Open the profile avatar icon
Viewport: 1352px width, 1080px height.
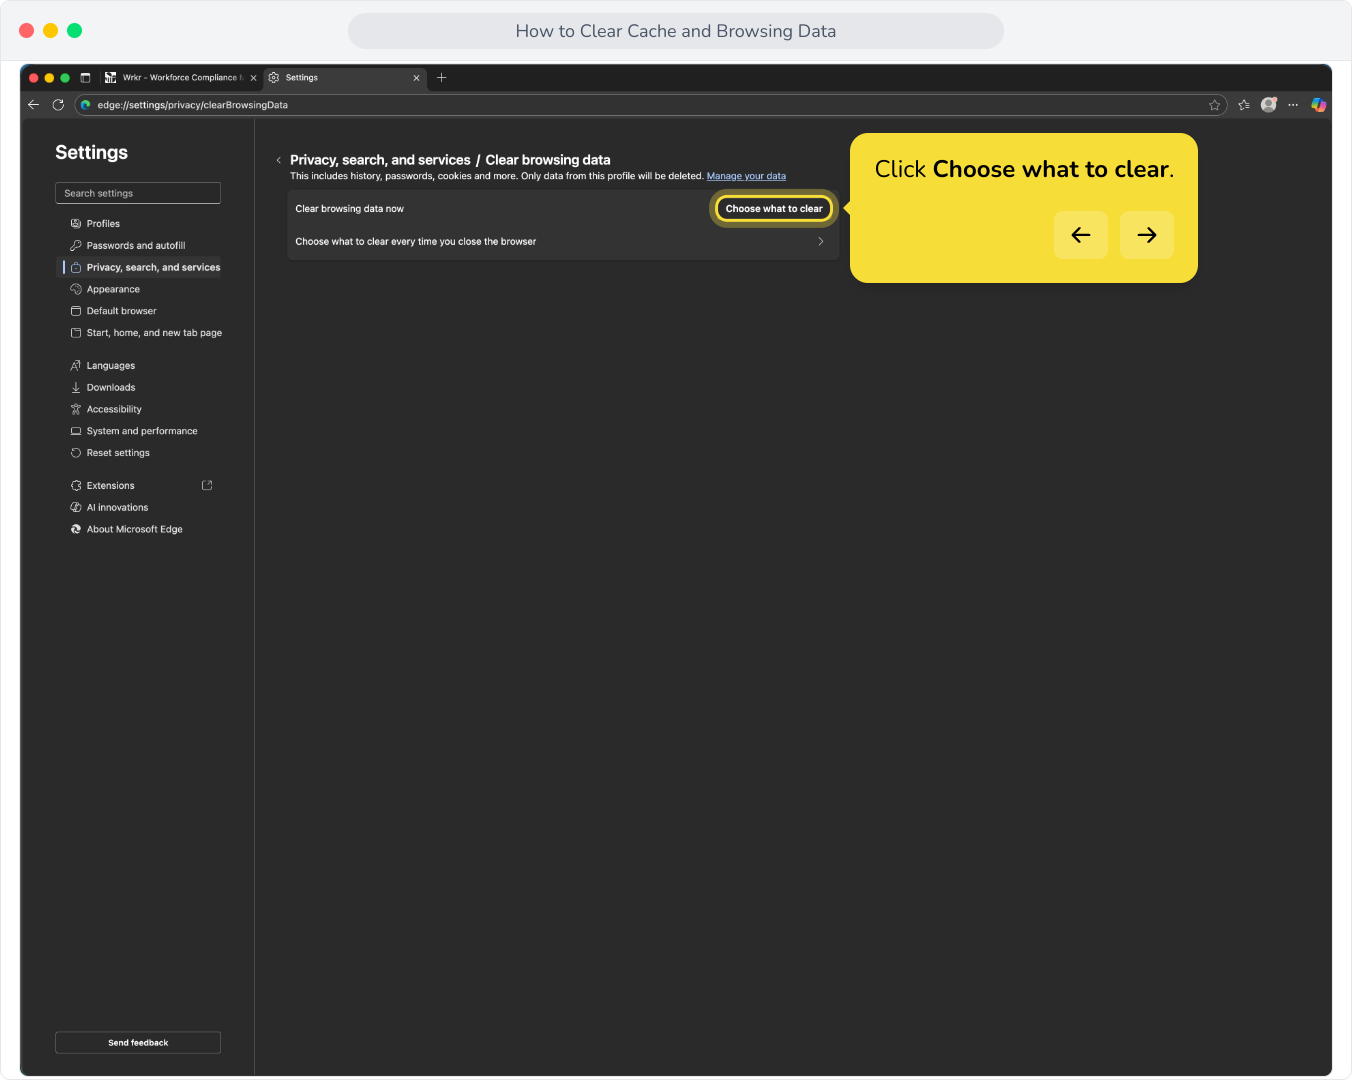point(1269,104)
